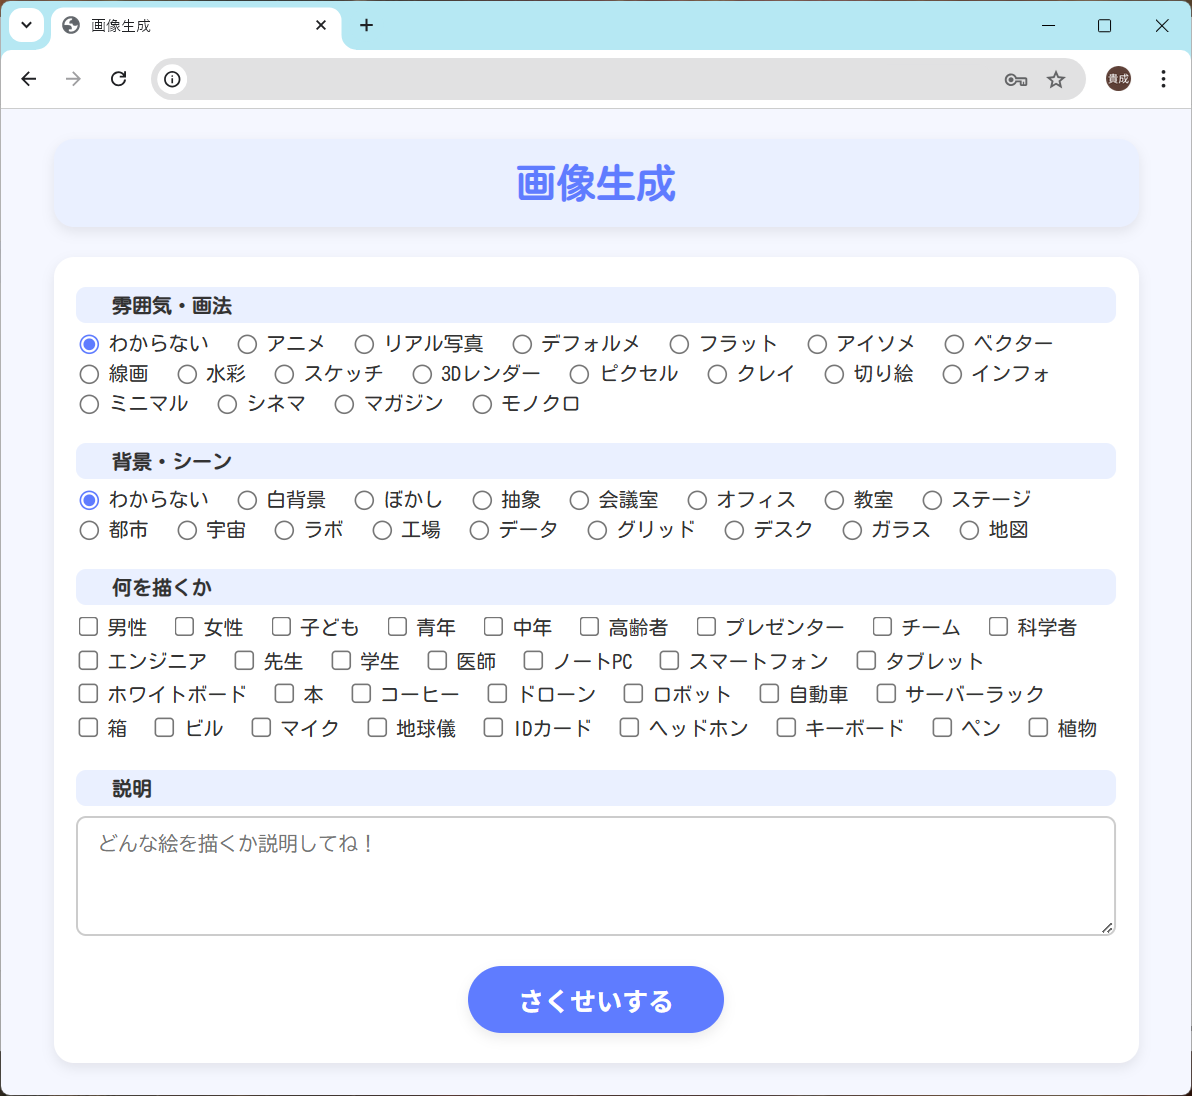The width and height of the screenshot is (1192, 1096).
Task: Click into the 説明 description text area
Action: 595,876
